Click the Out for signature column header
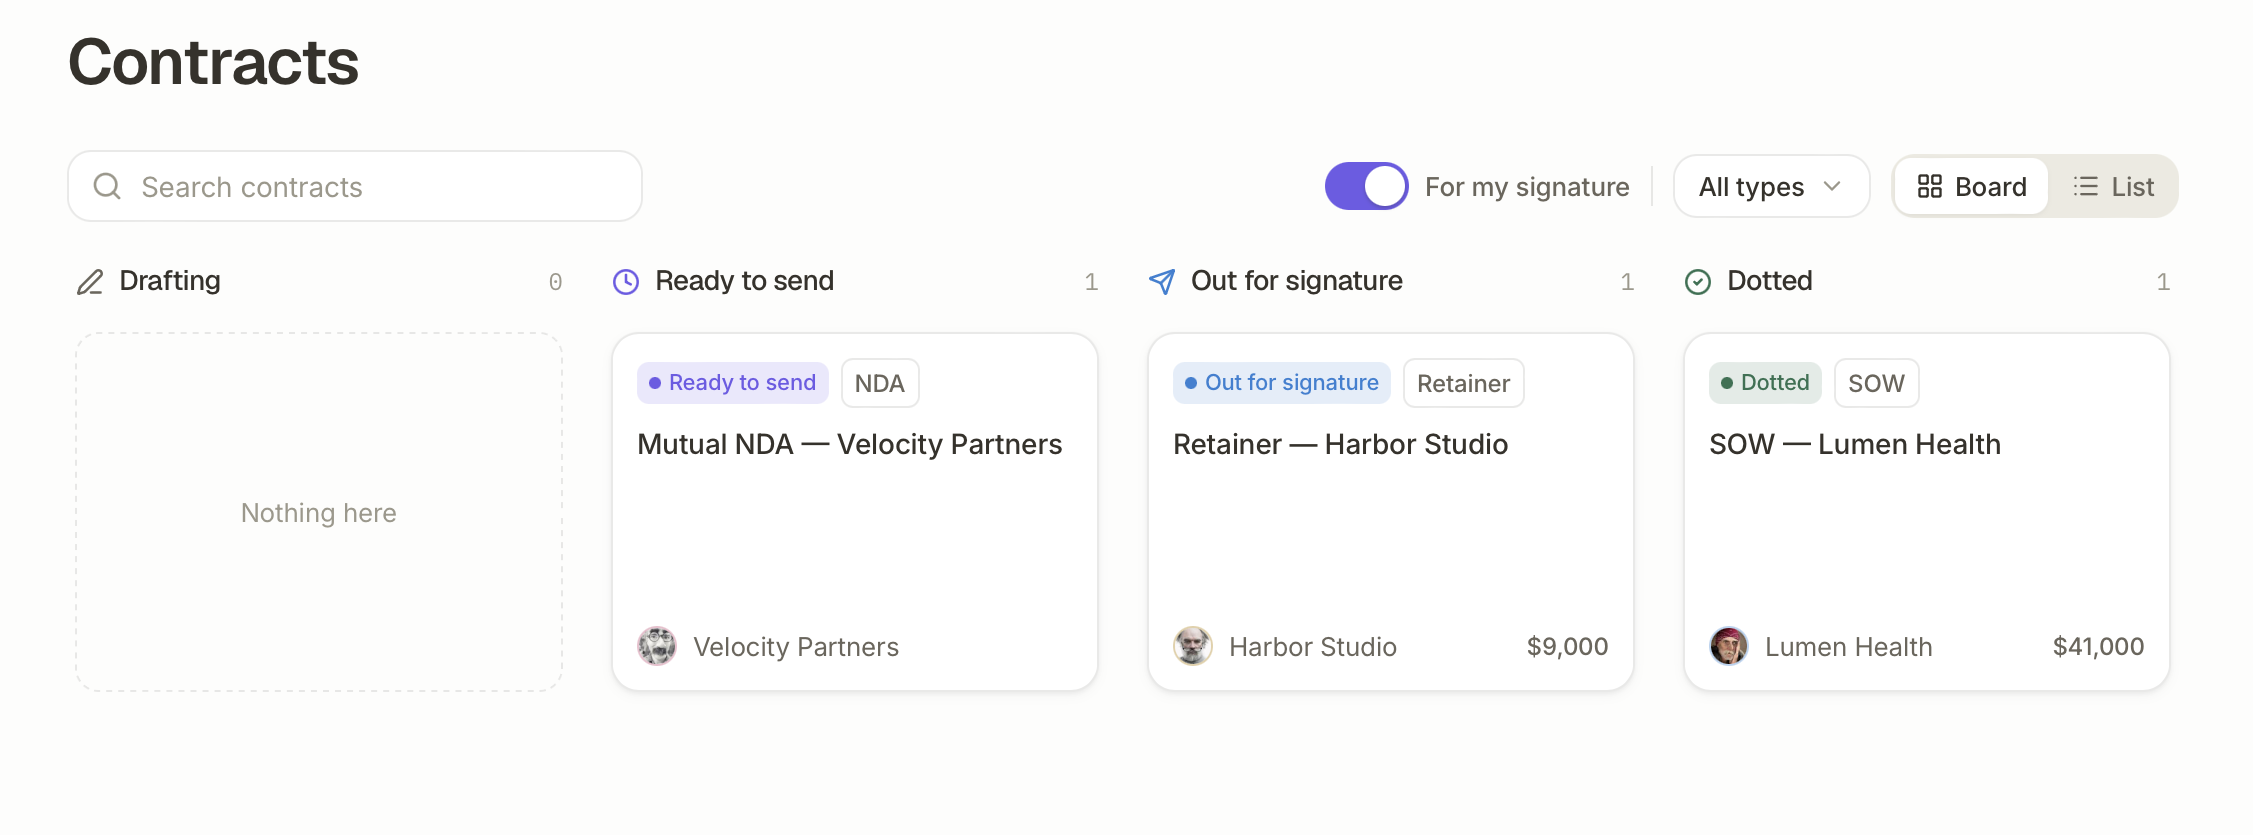The height and width of the screenshot is (835, 2253). [1296, 281]
